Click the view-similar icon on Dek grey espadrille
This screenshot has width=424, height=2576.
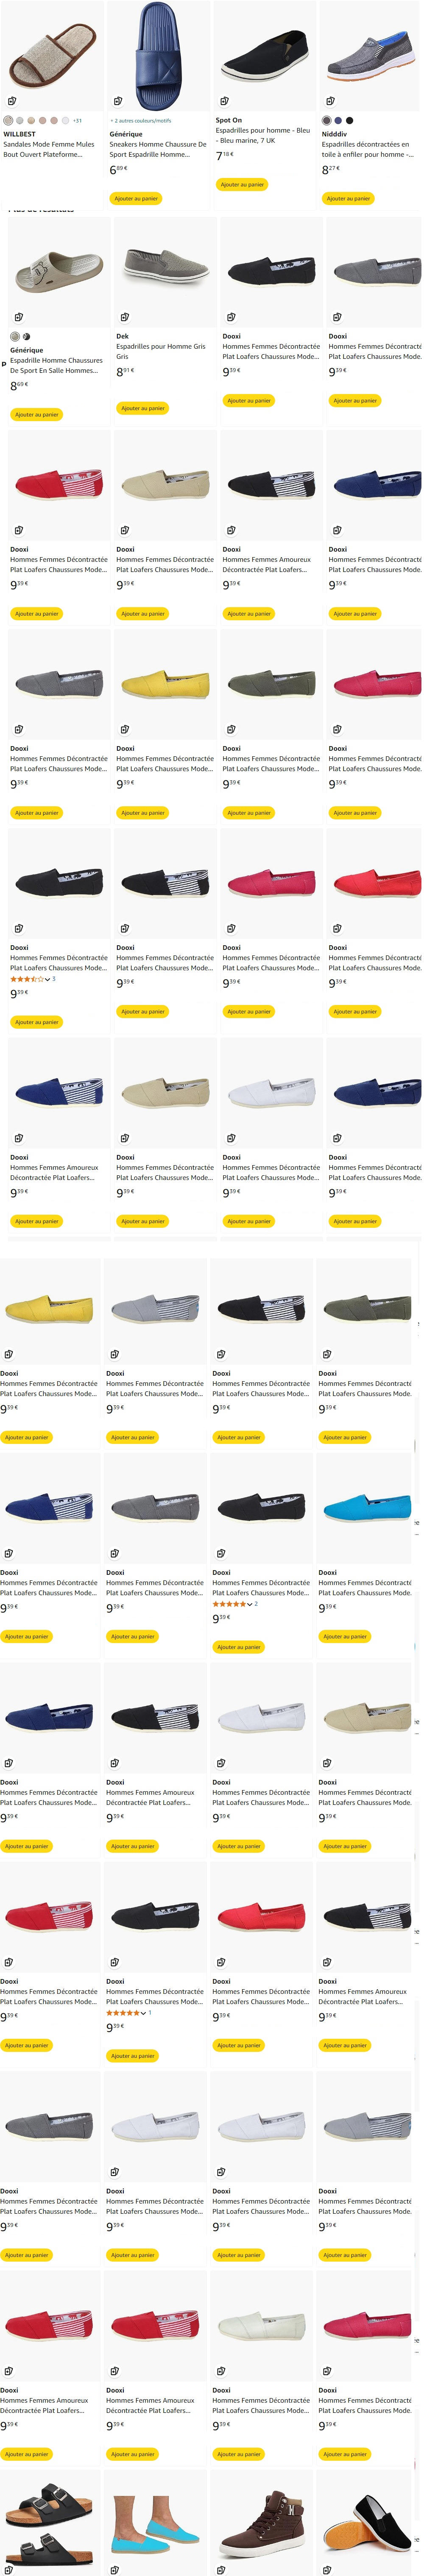(x=124, y=317)
